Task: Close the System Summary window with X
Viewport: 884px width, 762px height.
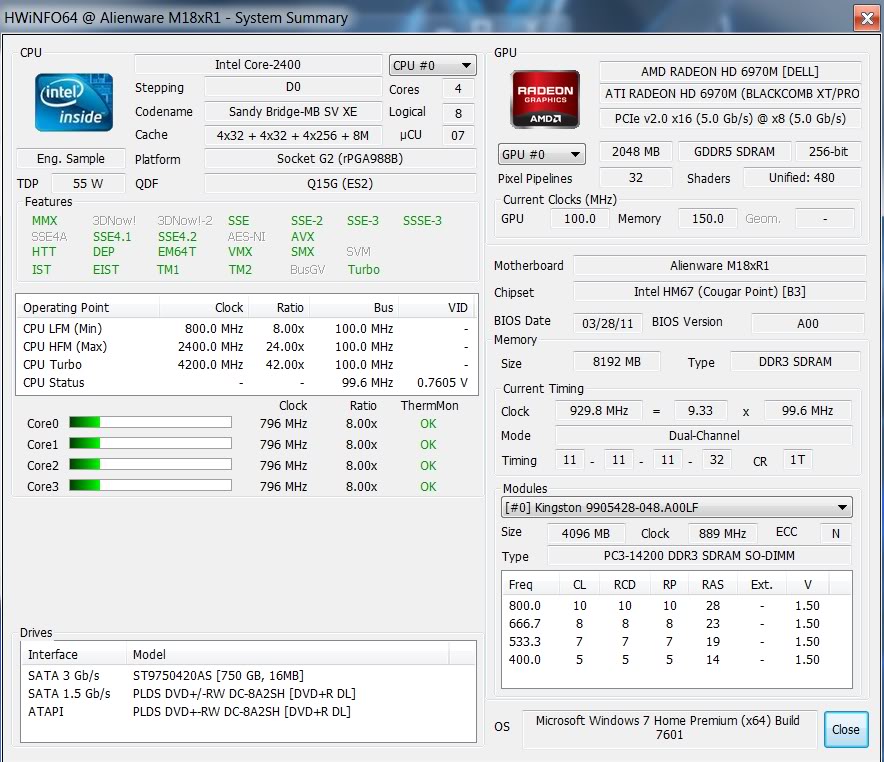Action: [867, 19]
